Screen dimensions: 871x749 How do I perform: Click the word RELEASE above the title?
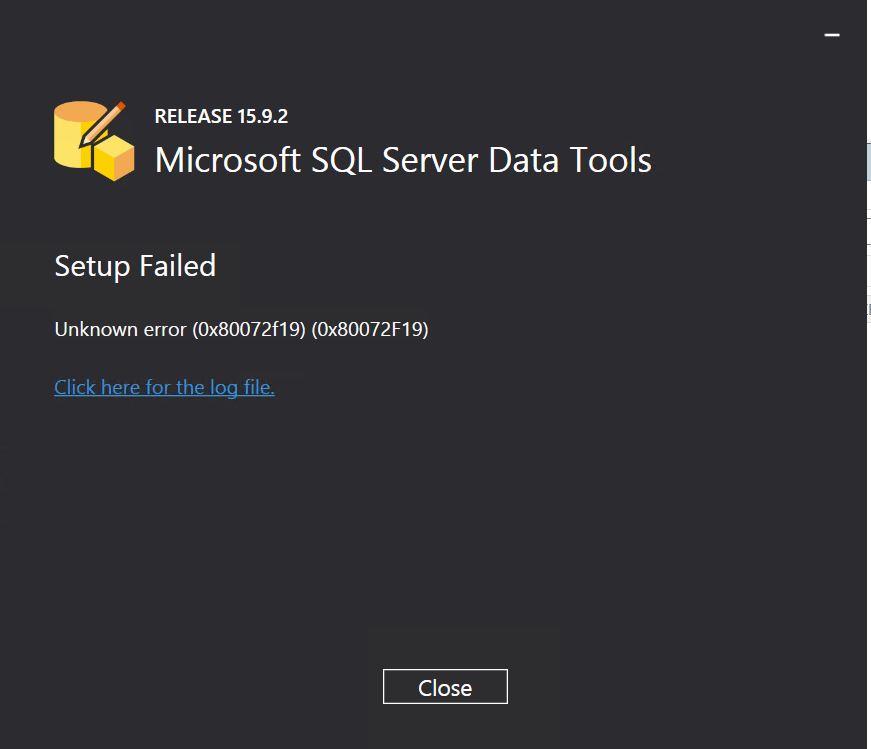pos(193,116)
